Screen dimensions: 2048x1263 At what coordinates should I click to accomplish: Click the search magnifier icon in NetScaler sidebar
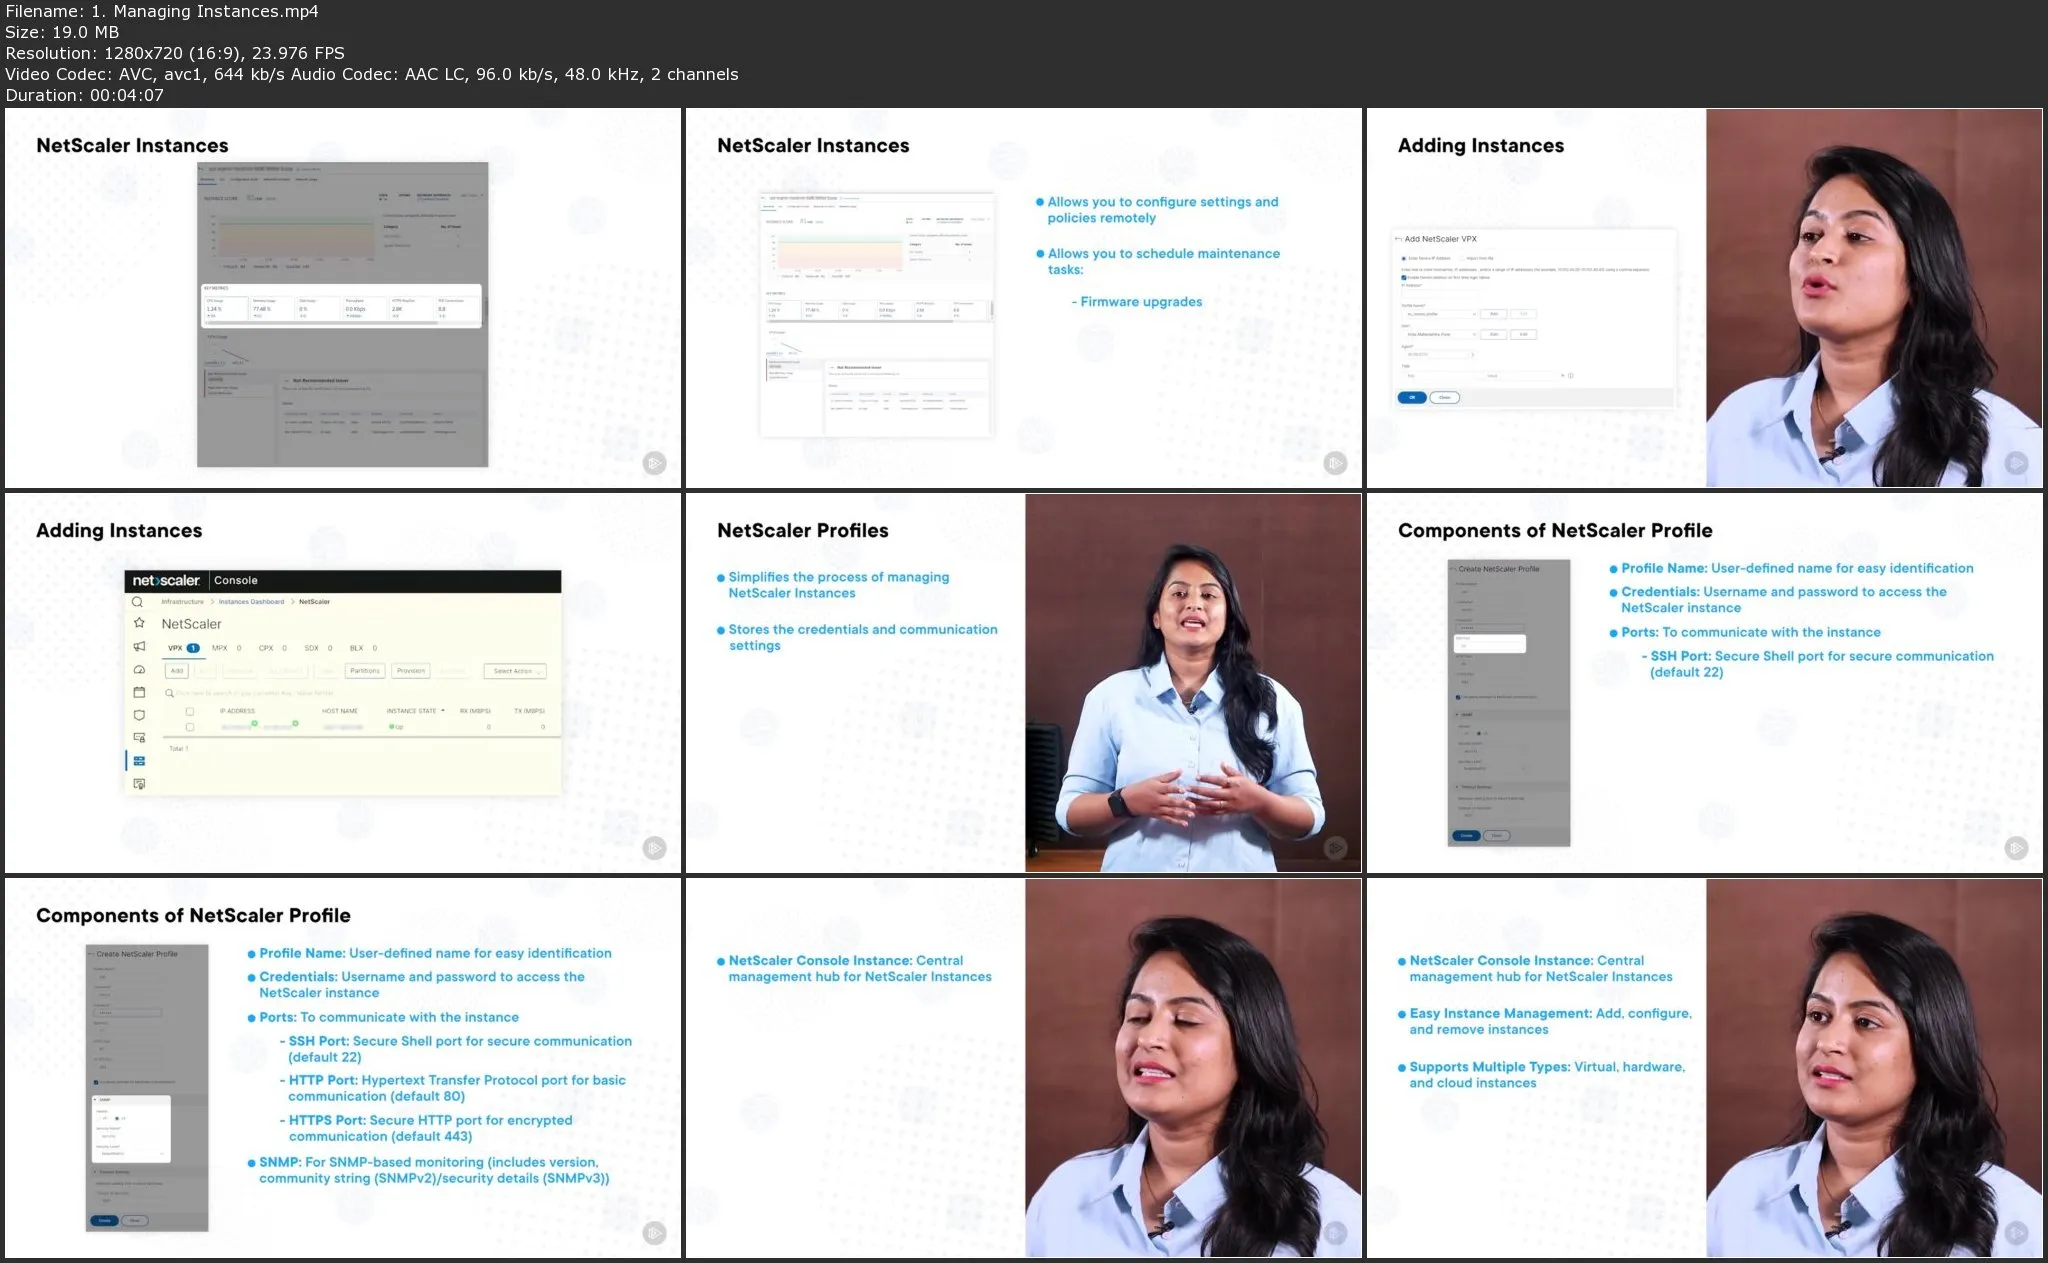click(138, 602)
